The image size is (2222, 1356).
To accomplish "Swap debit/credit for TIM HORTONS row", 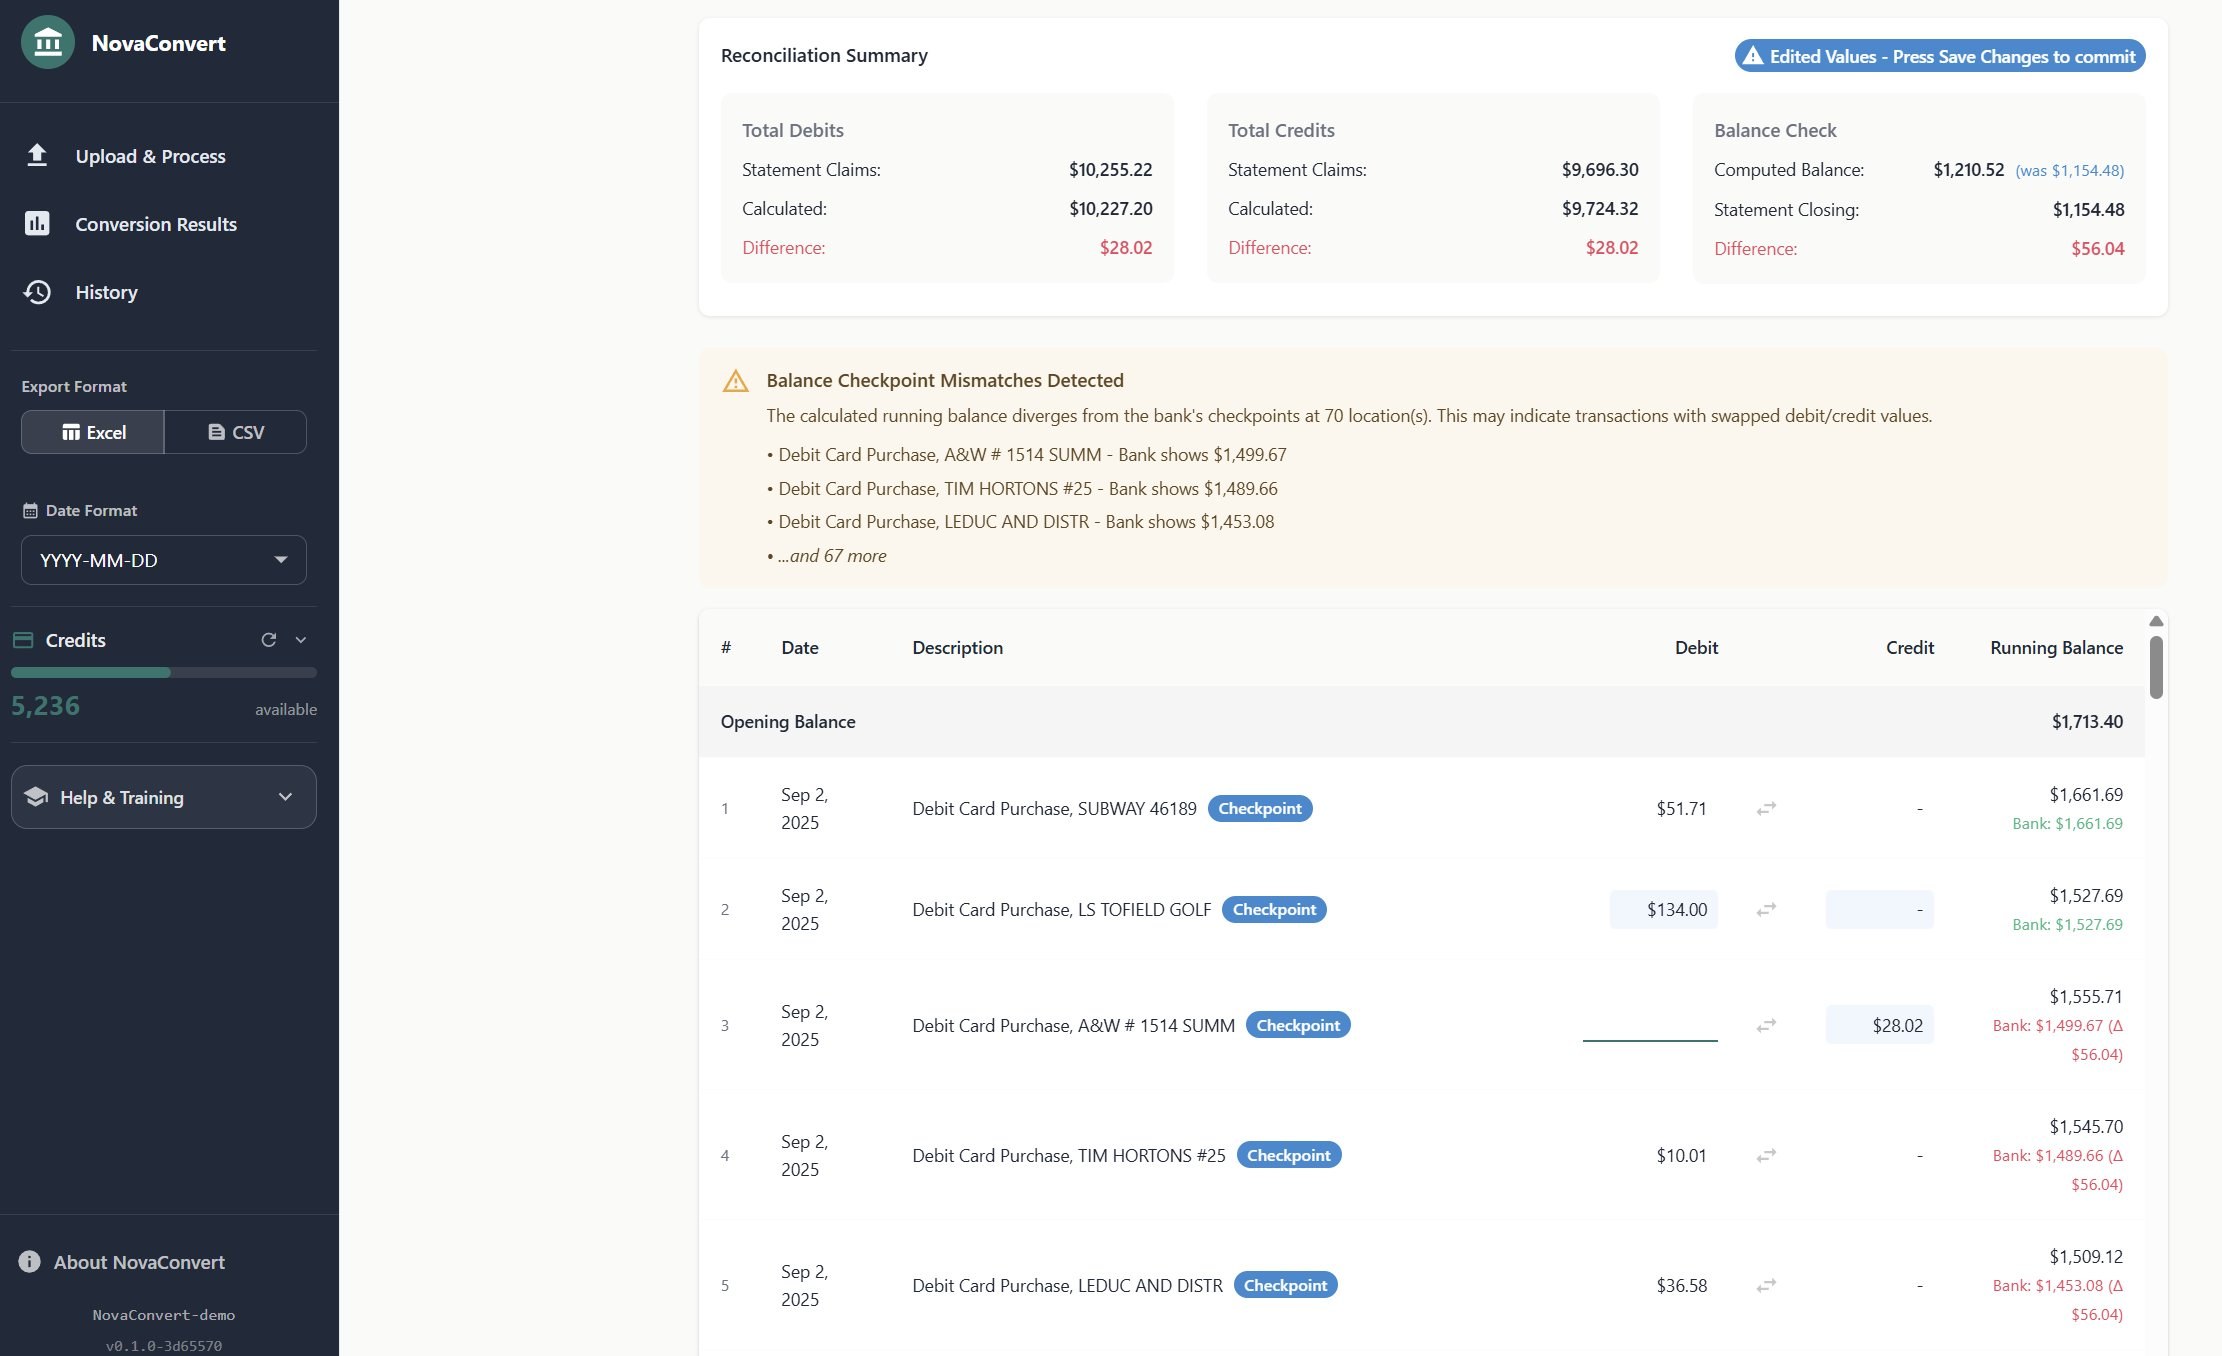I will [x=1766, y=1155].
